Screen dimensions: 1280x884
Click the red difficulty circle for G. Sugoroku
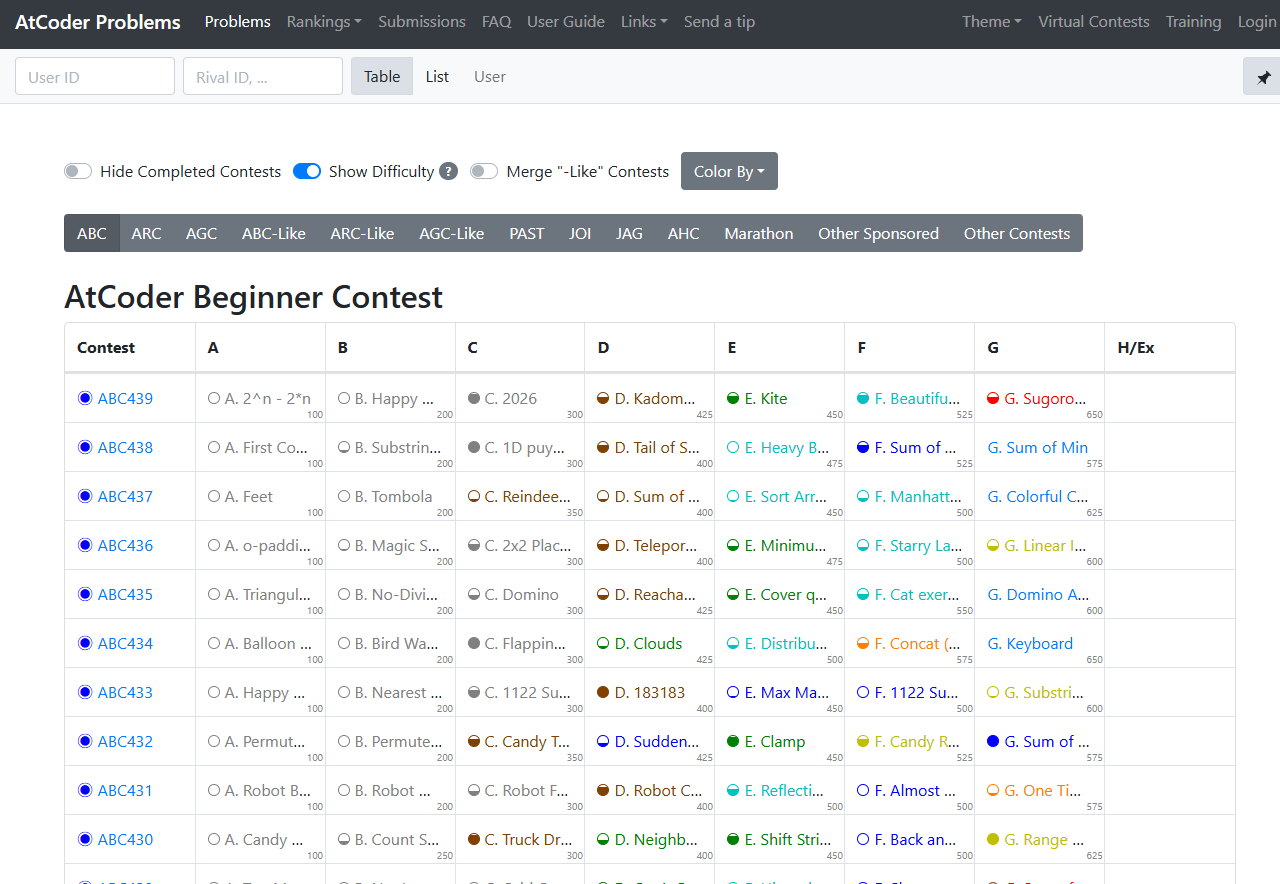tap(993, 398)
